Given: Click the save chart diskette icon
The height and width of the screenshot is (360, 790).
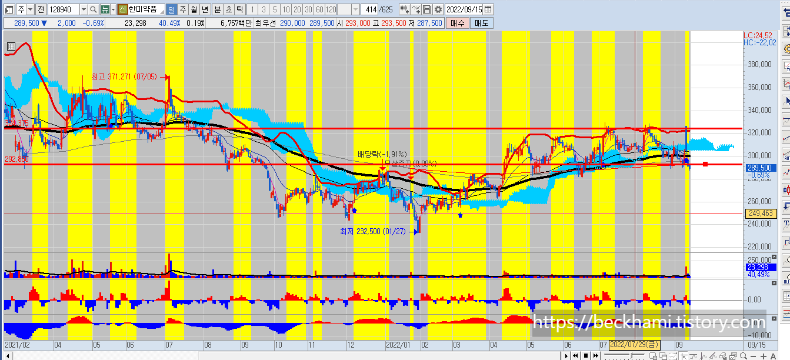Looking at the screenshot, I should 427,10.
